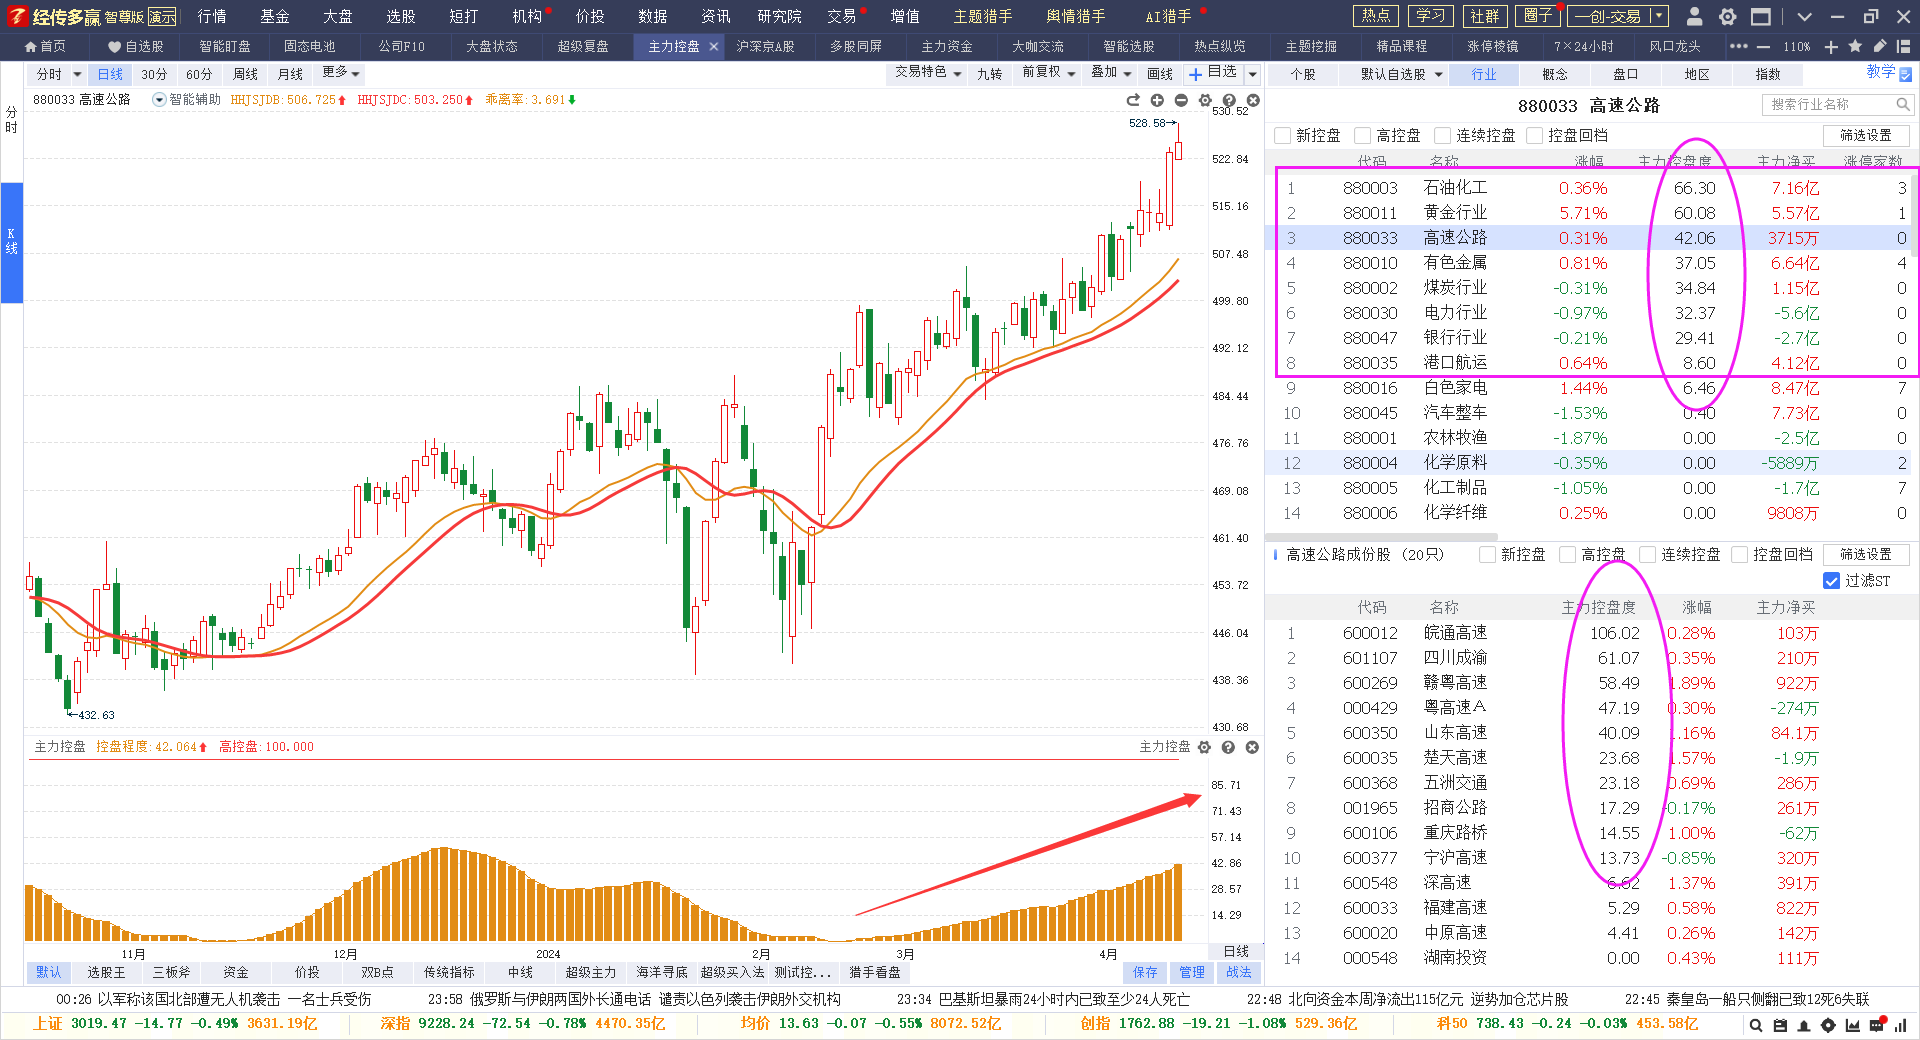The width and height of the screenshot is (1920, 1040).
Task: Click the search magnifier icon in status bar
Action: point(1755,1025)
